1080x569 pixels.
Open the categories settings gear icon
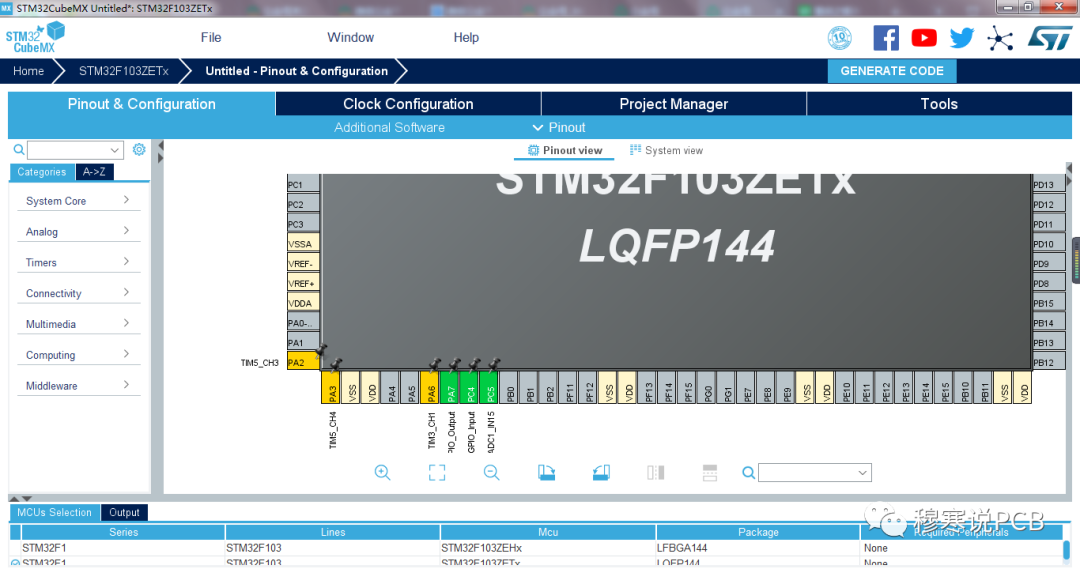(139, 149)
